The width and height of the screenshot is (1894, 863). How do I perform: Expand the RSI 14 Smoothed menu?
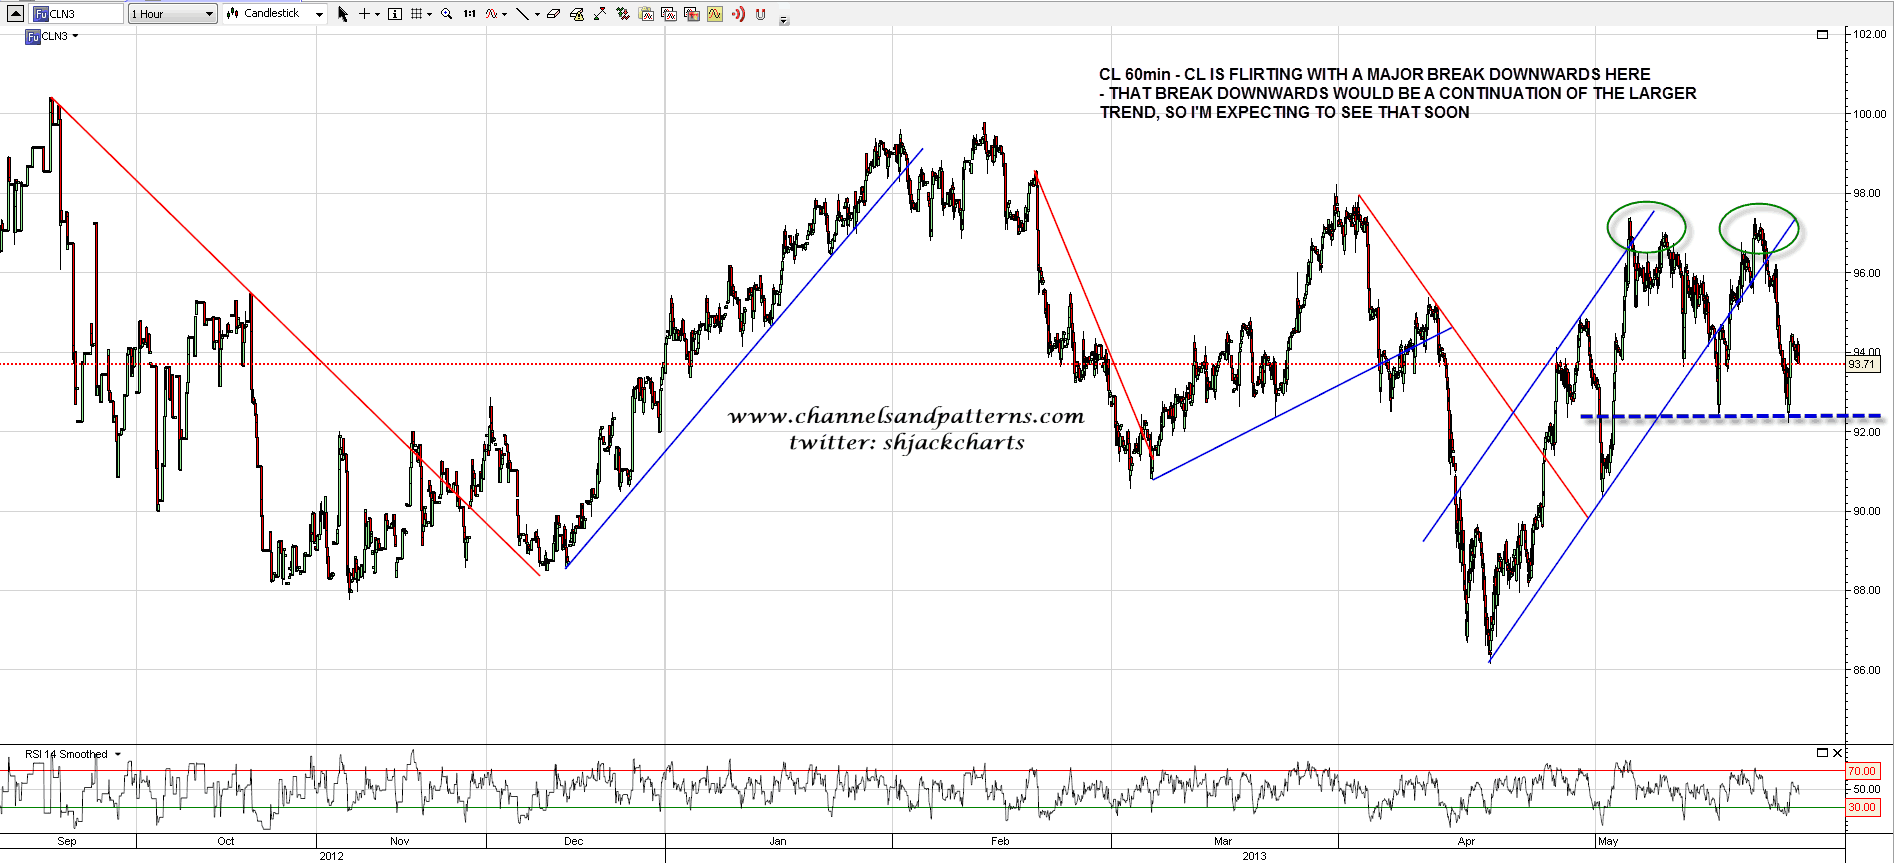click(118, 754)
